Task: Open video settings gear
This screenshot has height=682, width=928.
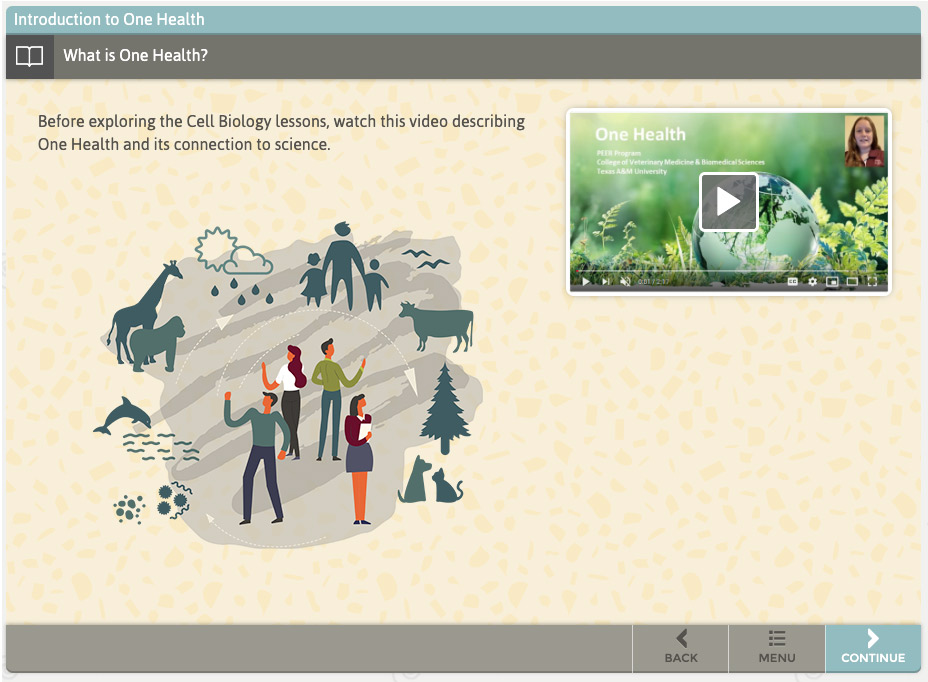Action: [x=813, y=281]
